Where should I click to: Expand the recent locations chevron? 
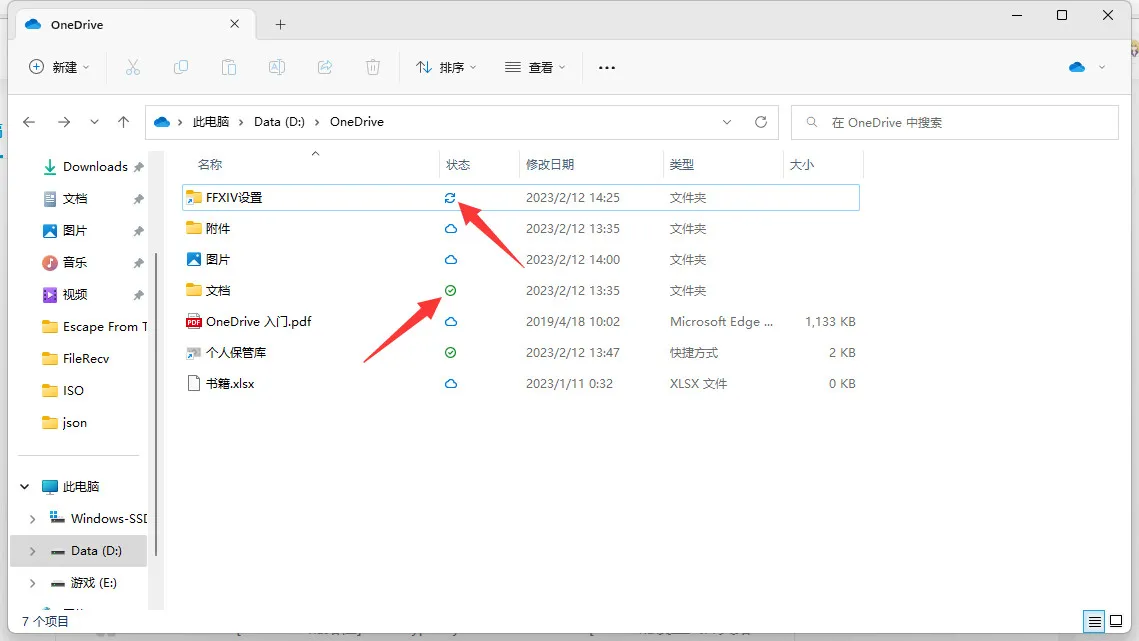click(94, 122)
